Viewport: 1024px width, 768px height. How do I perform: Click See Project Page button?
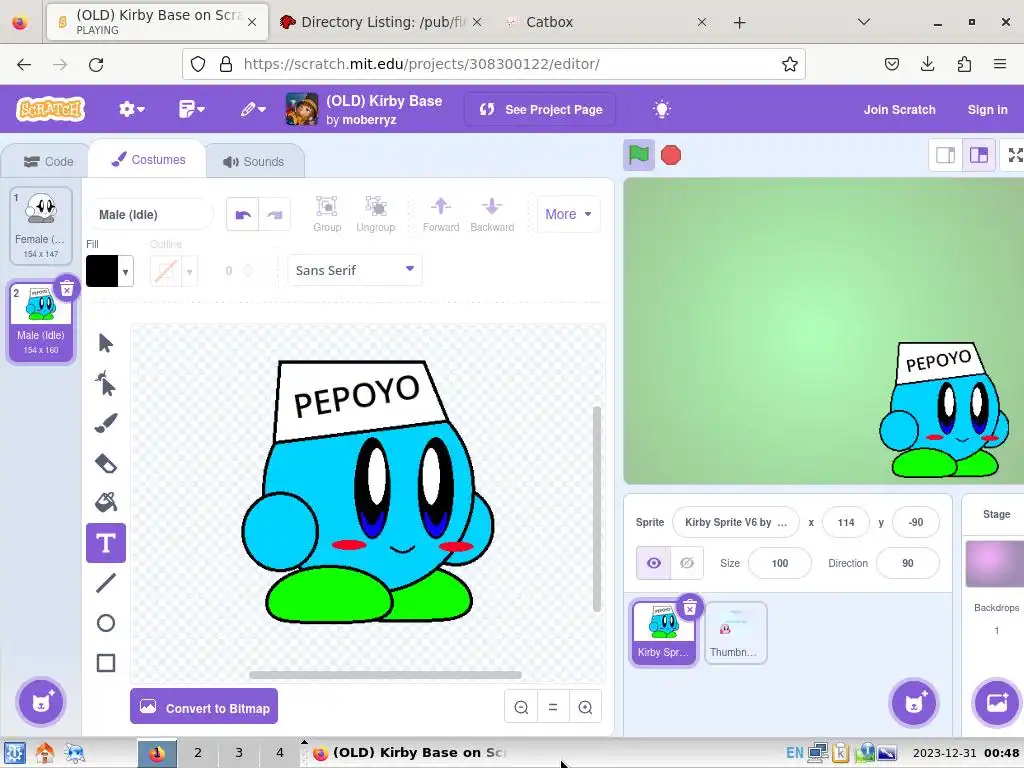[x=541, y=110]
